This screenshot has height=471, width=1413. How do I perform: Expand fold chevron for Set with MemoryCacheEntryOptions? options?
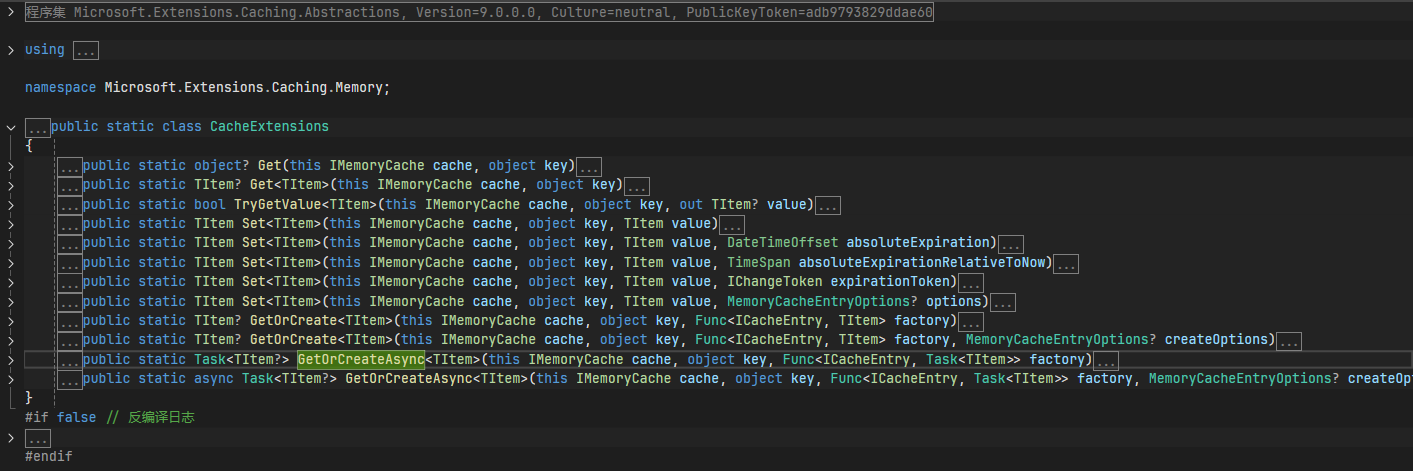click(x=10, y=302)
